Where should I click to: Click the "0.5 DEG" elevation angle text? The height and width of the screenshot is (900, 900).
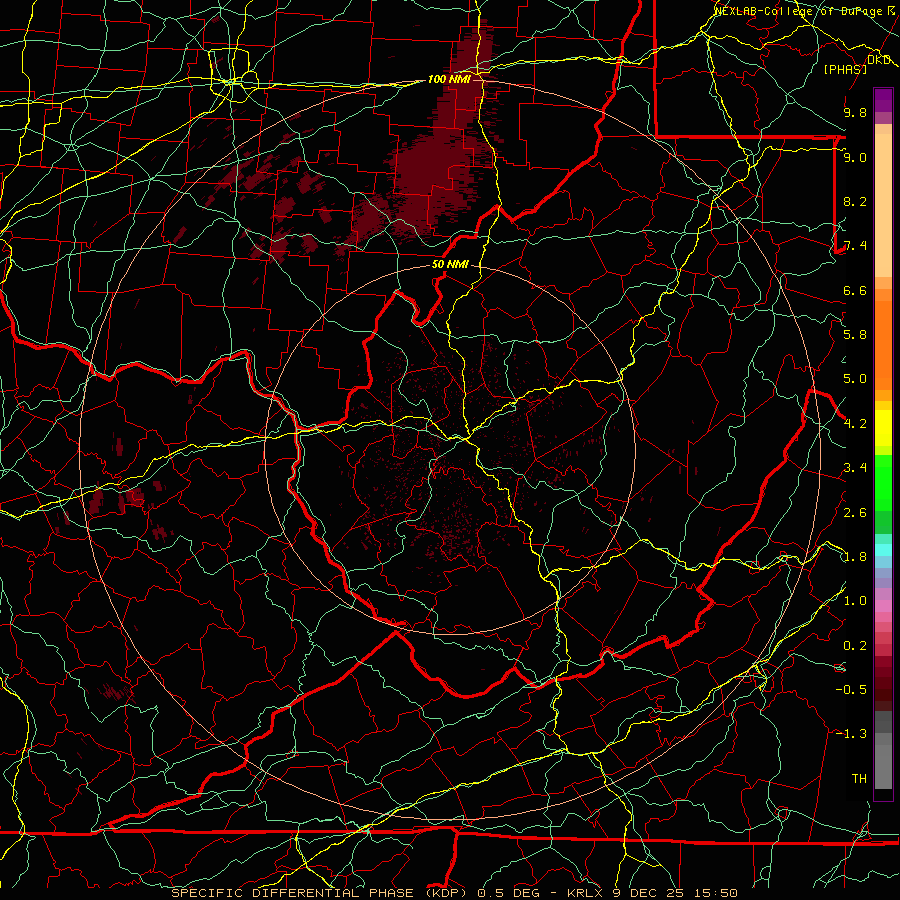click(509, 893)
